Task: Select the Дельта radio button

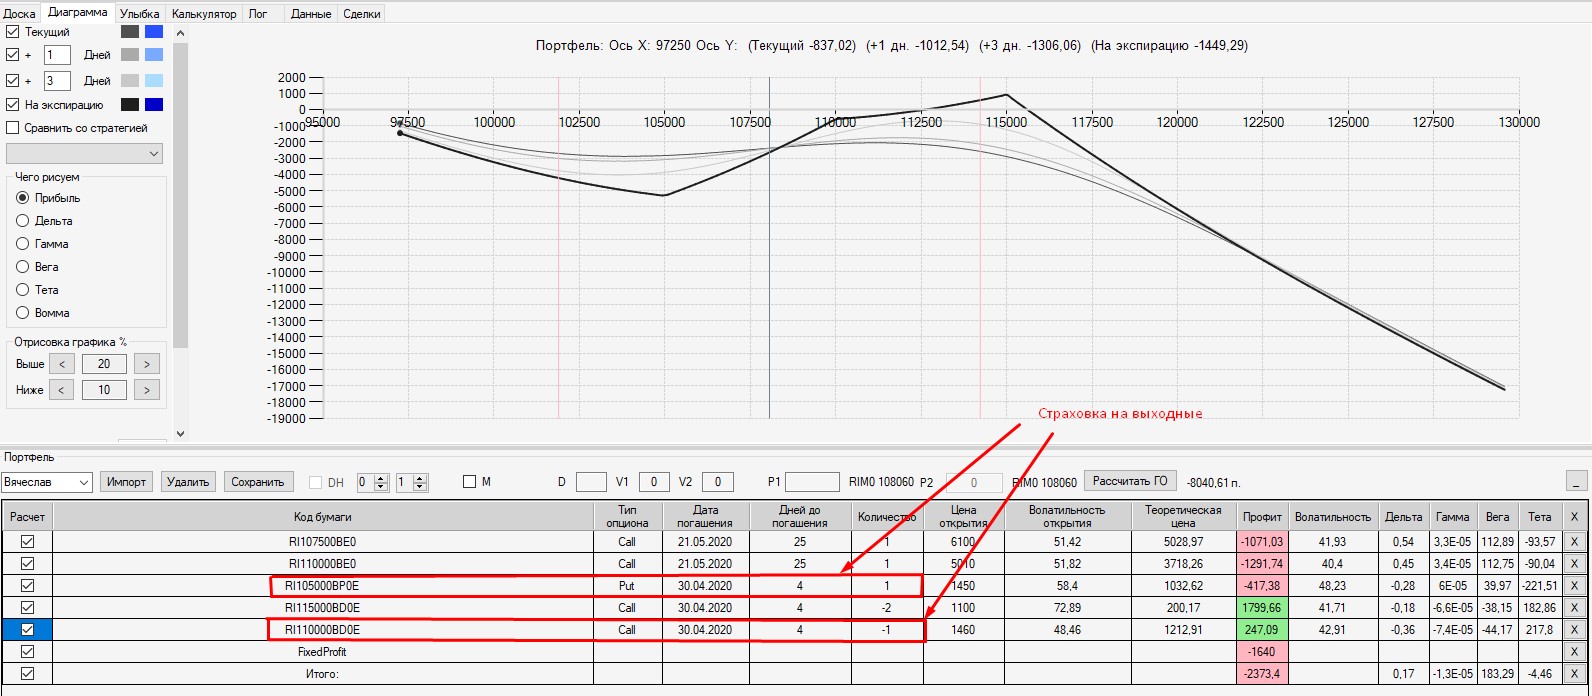Action: tap(23, 221)
